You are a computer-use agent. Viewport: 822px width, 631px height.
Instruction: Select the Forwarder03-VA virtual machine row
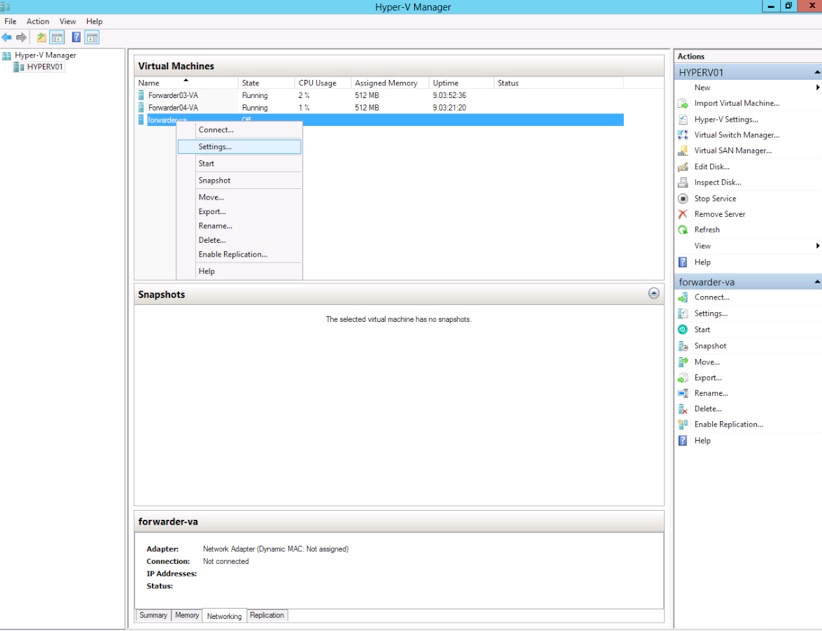click(x=381, y=95)
